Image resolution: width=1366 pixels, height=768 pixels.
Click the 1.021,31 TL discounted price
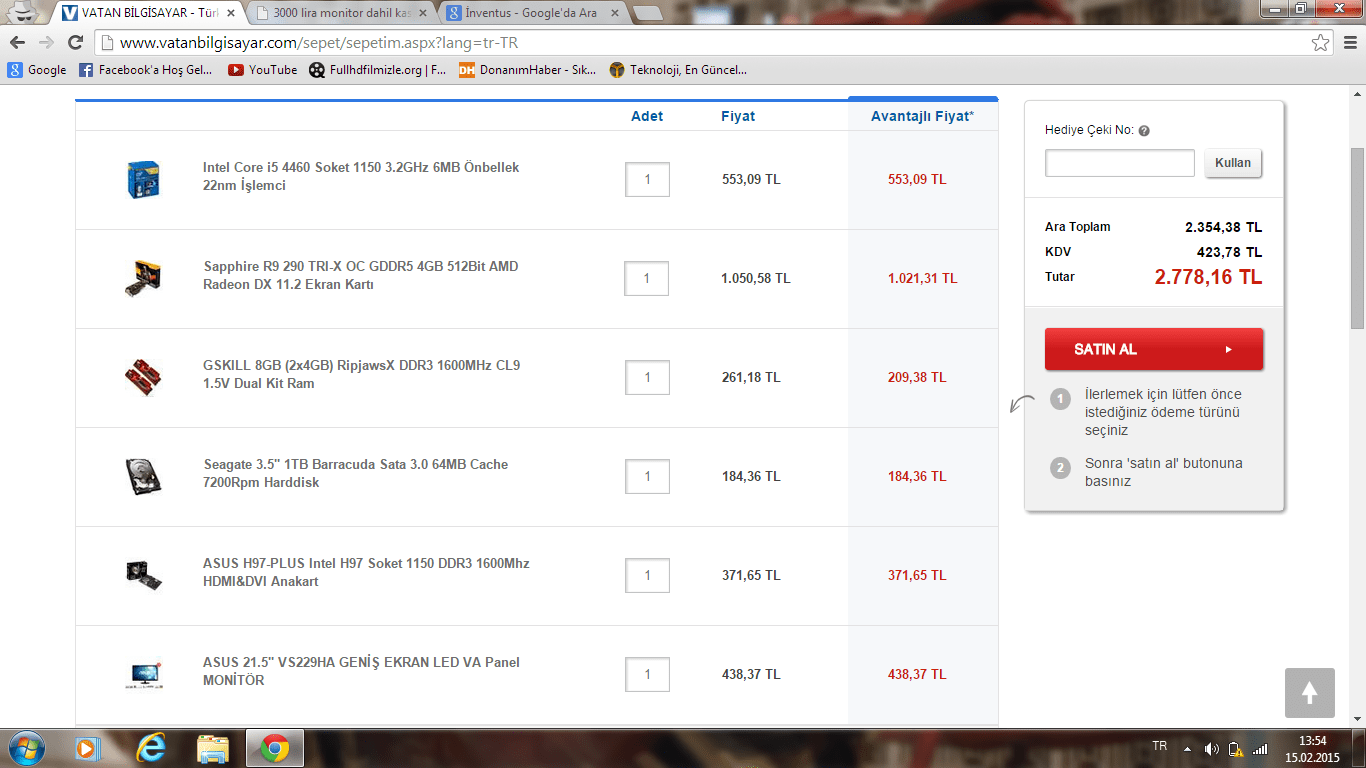922,278
